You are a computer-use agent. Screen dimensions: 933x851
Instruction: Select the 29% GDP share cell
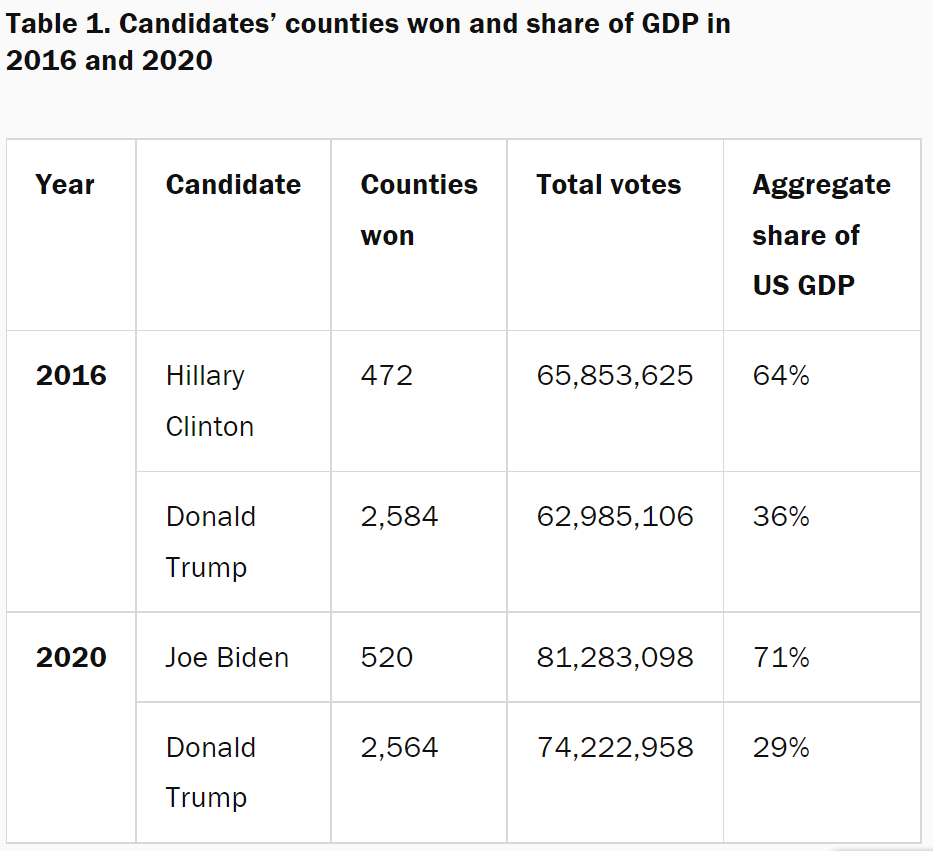point(780,748)
